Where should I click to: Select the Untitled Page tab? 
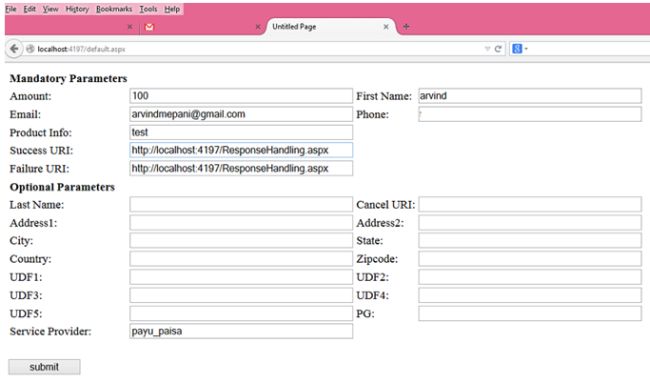(x=330, y=27)
